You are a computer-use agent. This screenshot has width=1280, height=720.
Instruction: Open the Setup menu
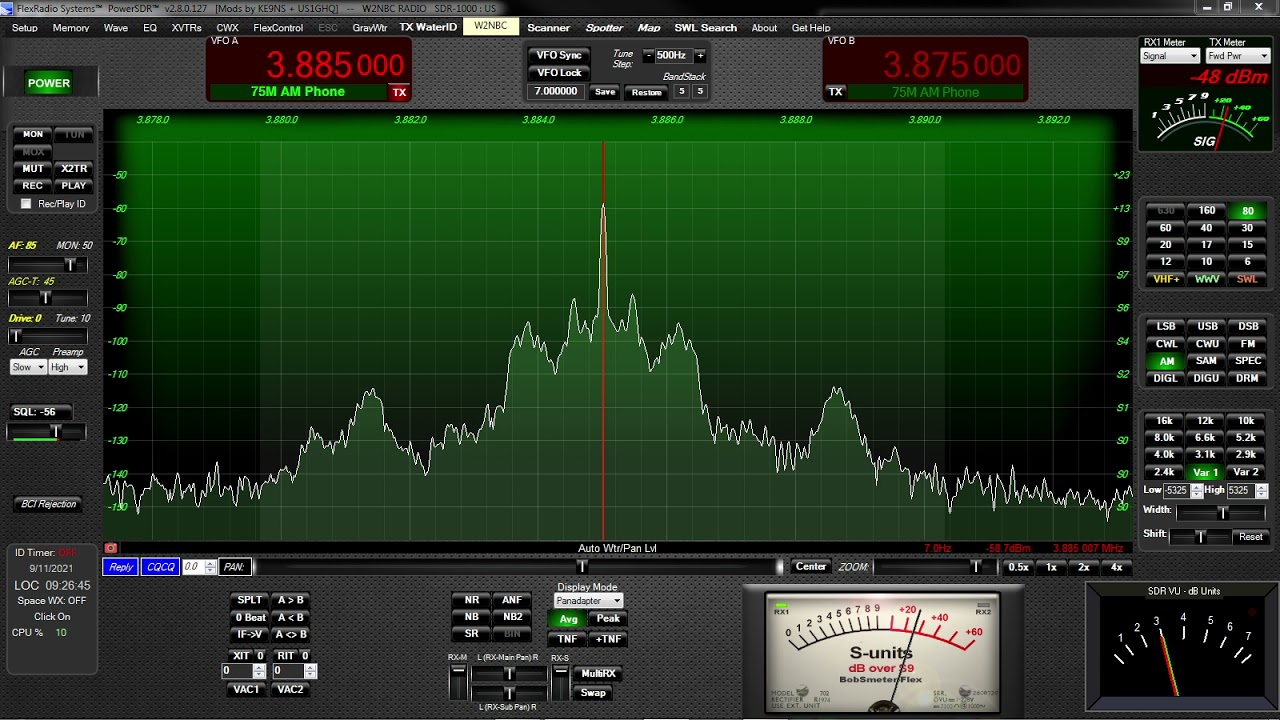pyautogui.click(x=25, y=28)
